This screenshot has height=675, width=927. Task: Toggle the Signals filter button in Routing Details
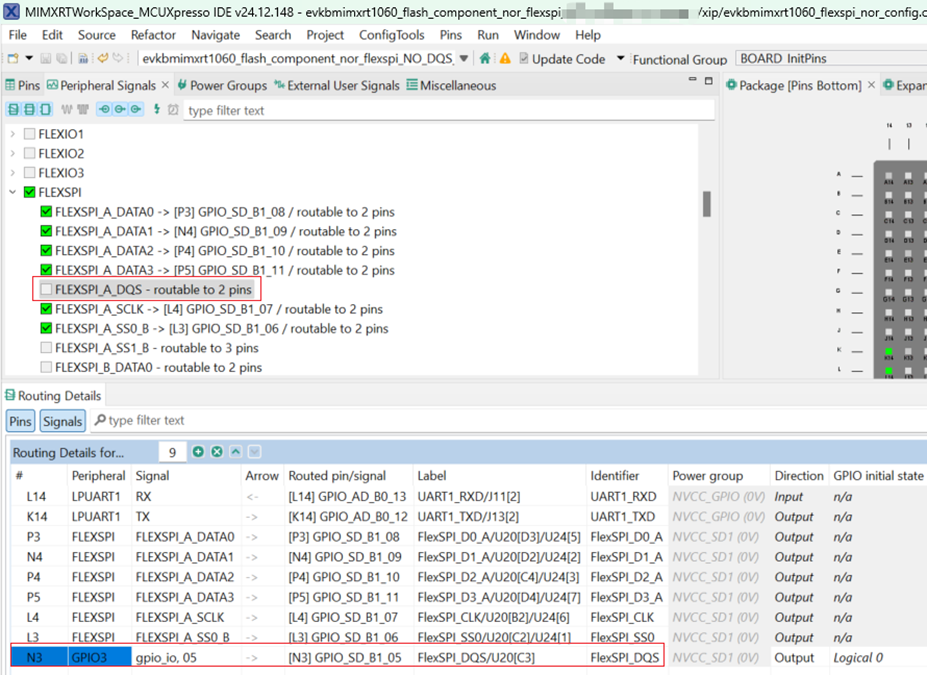[x=62, y=421]
